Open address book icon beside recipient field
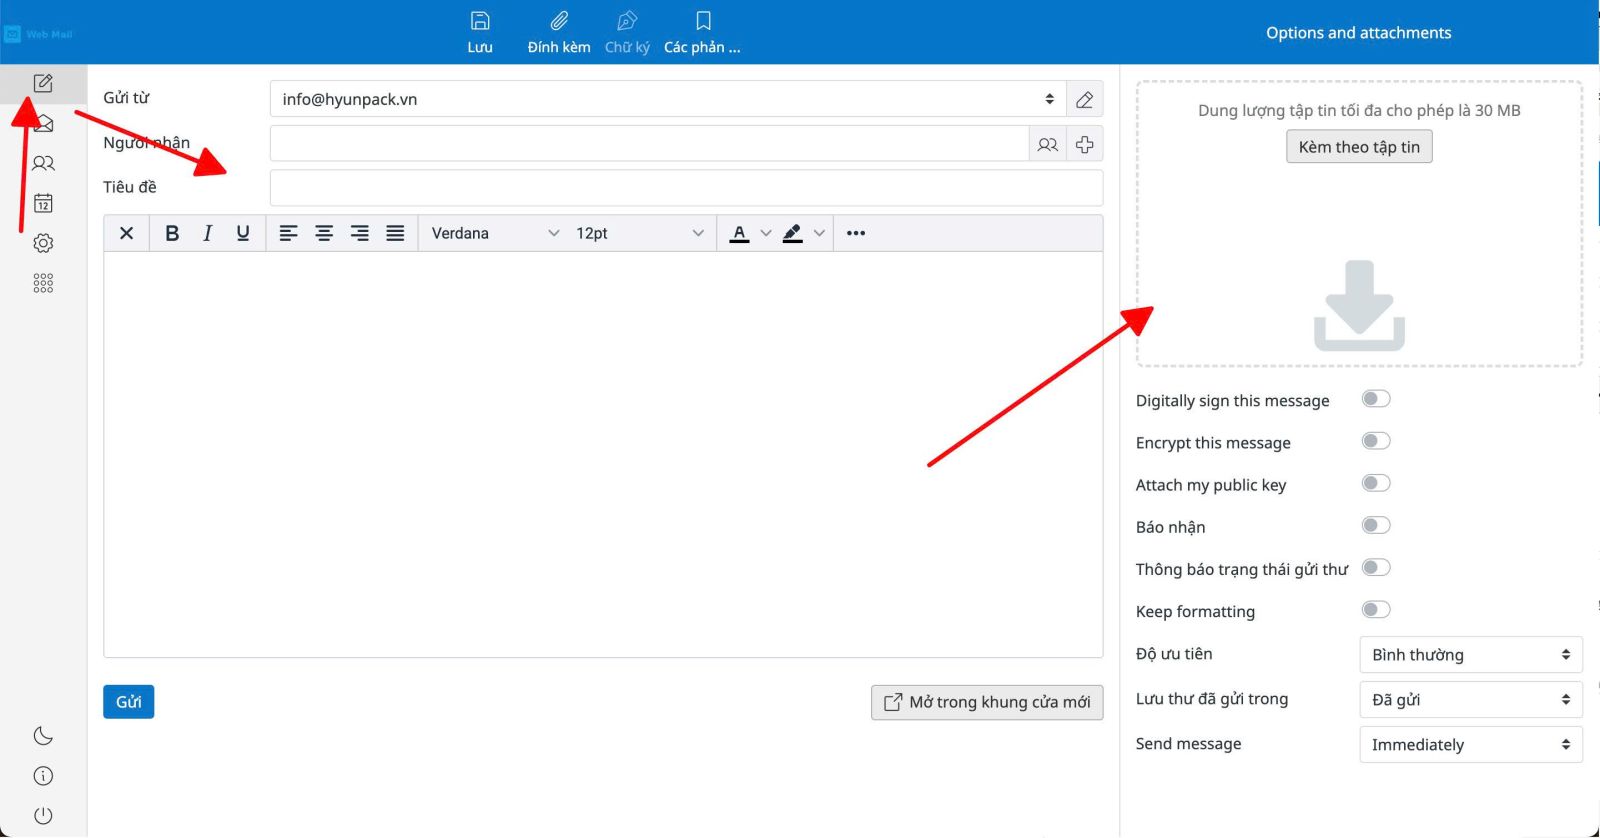 click(x=1048, y=145)
